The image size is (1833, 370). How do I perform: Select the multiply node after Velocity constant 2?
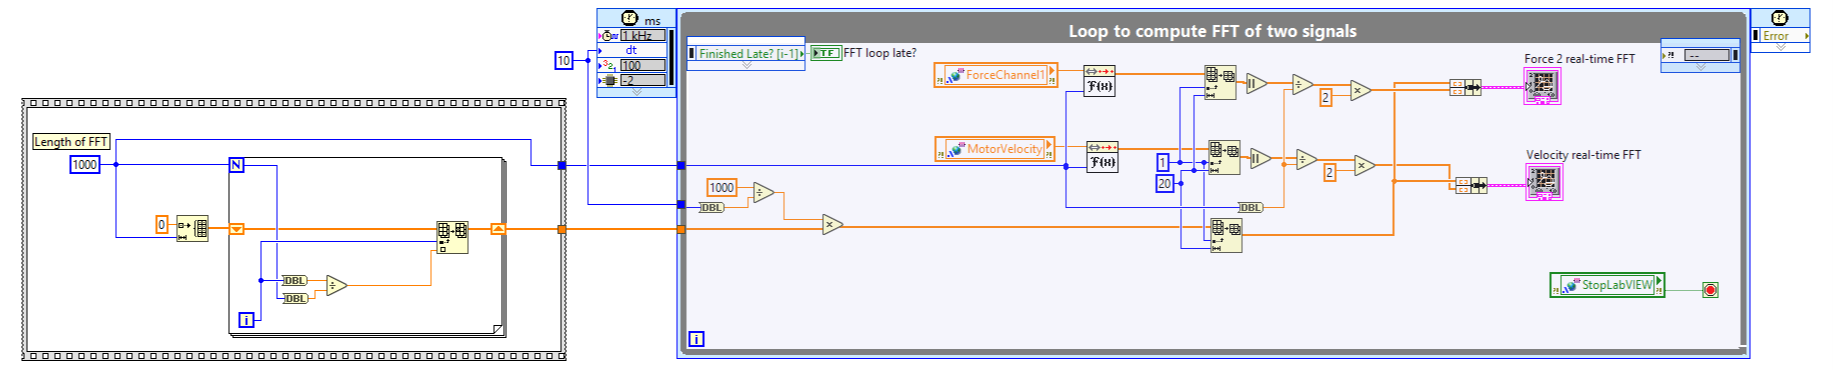(x=1364, y=166)
